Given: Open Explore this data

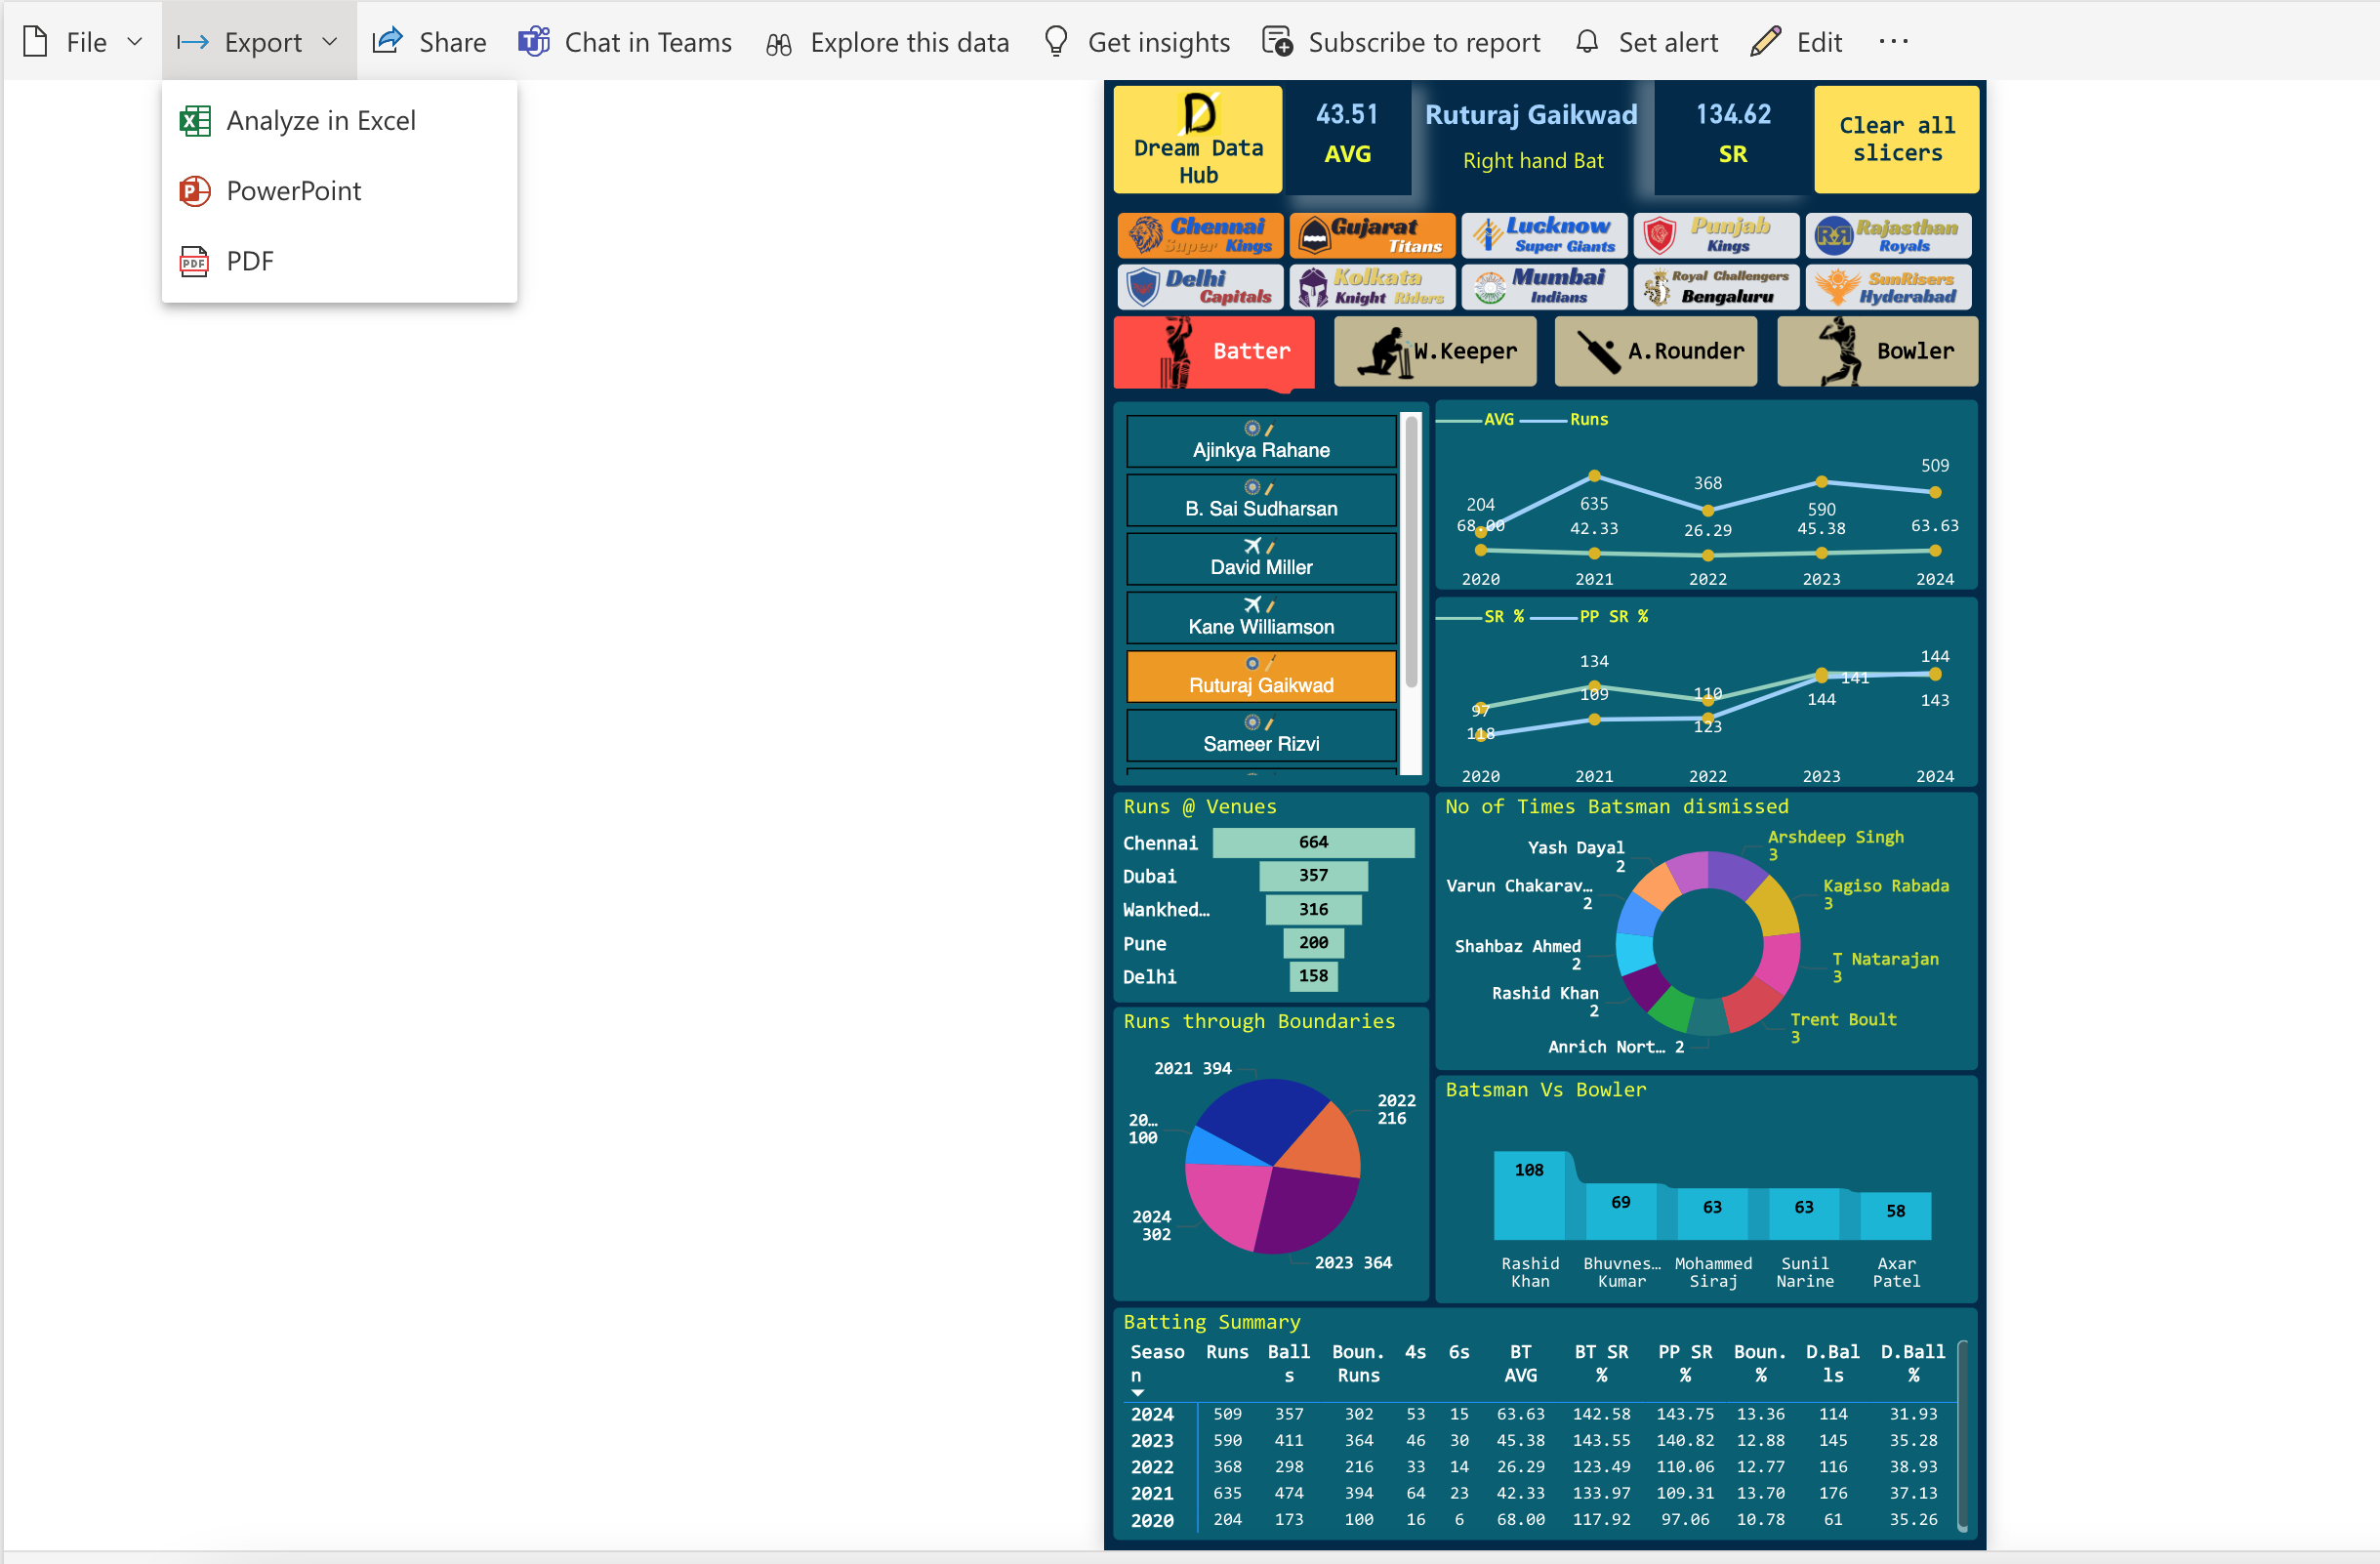Looking at the screenshot, I should 888,42.
